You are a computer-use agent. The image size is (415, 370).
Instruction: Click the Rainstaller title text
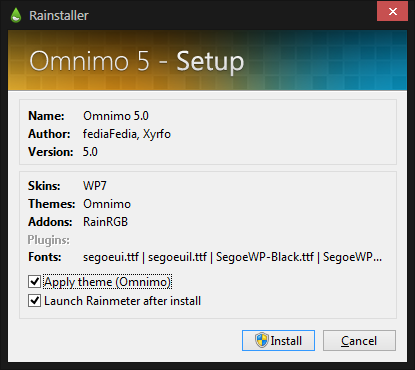click(59, 16)
